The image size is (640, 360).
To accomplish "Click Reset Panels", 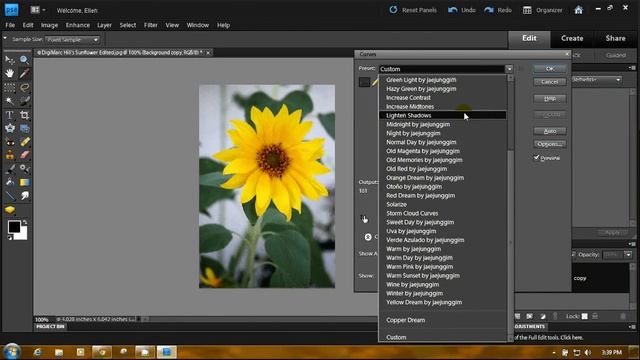I will [413, 10].
